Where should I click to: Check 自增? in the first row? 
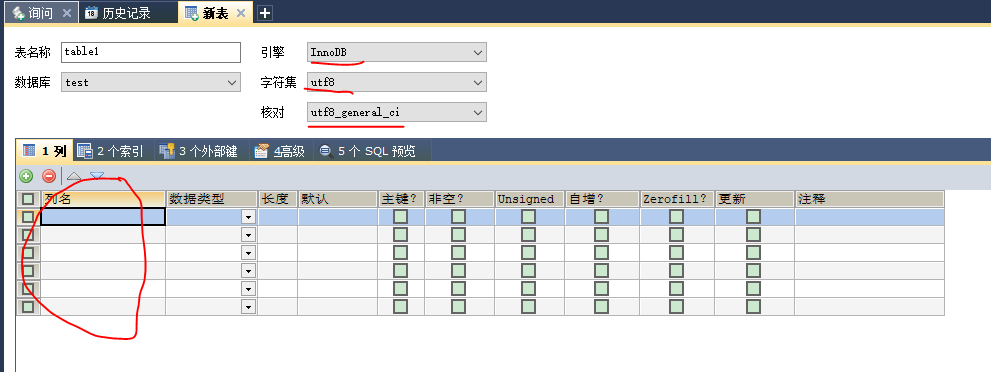click(601, 217)
